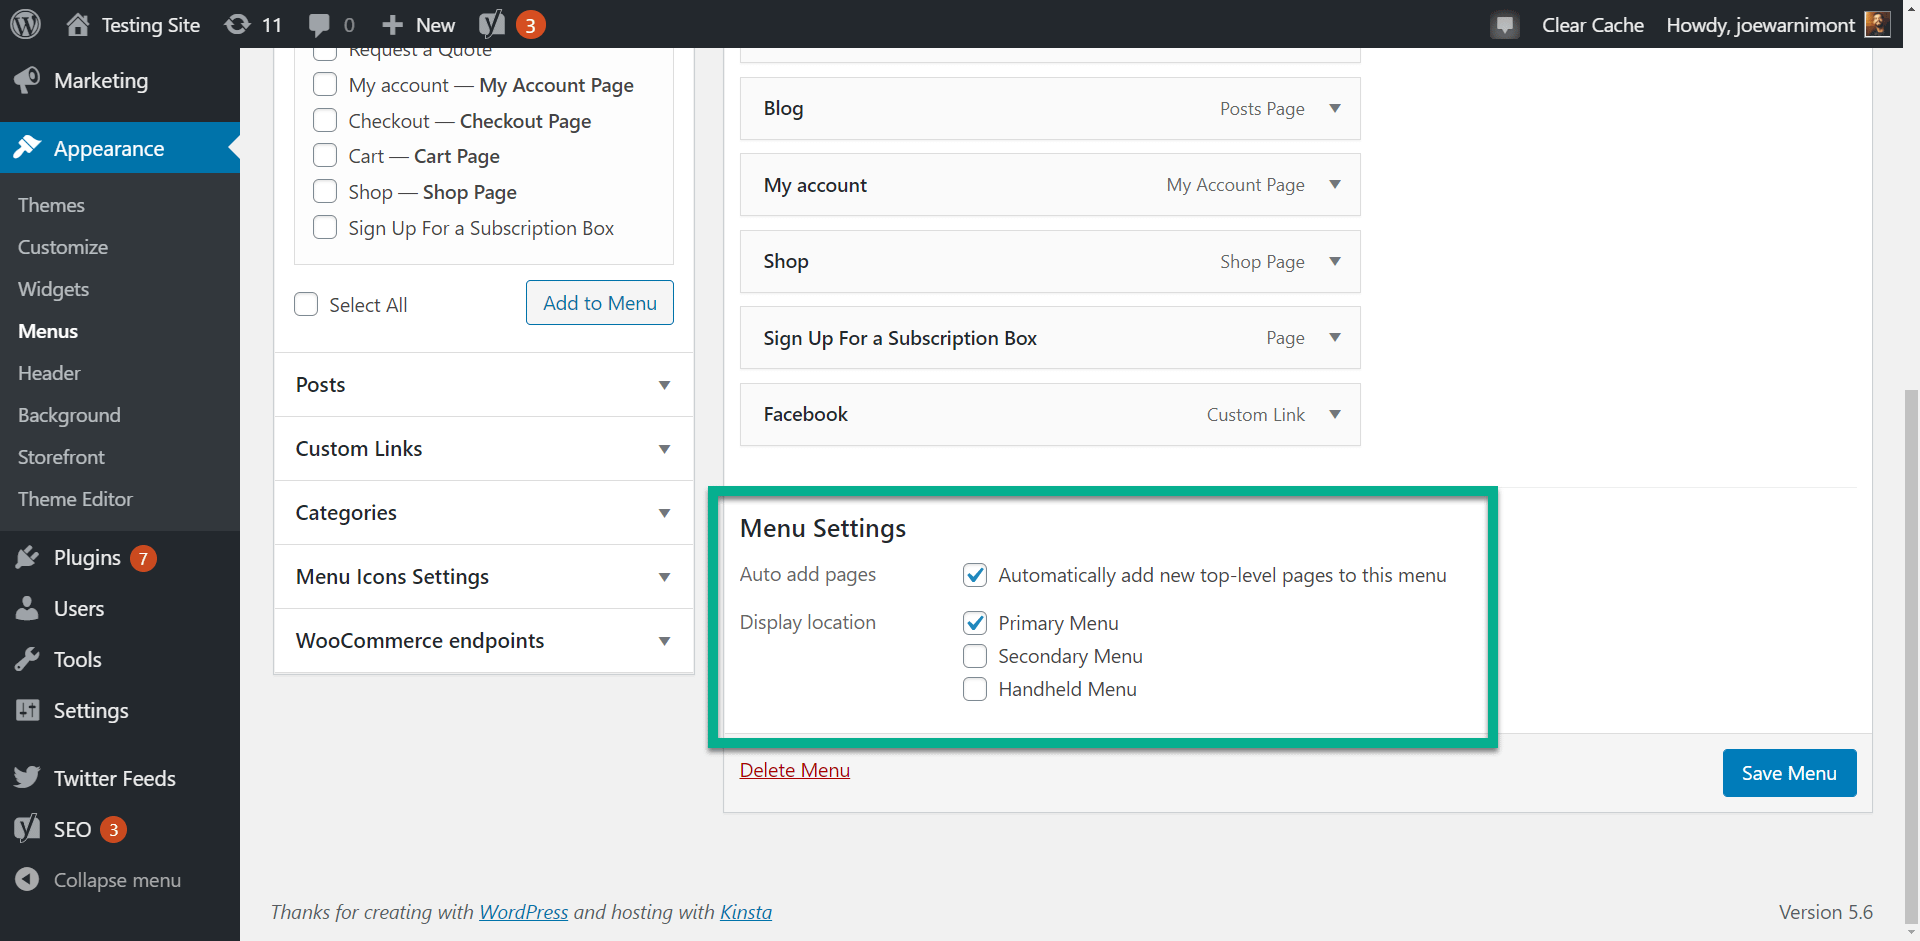Screen dimensions: 1920x941
Task: Disable automatically adding new top-level pages
Action: coord(974,574)
